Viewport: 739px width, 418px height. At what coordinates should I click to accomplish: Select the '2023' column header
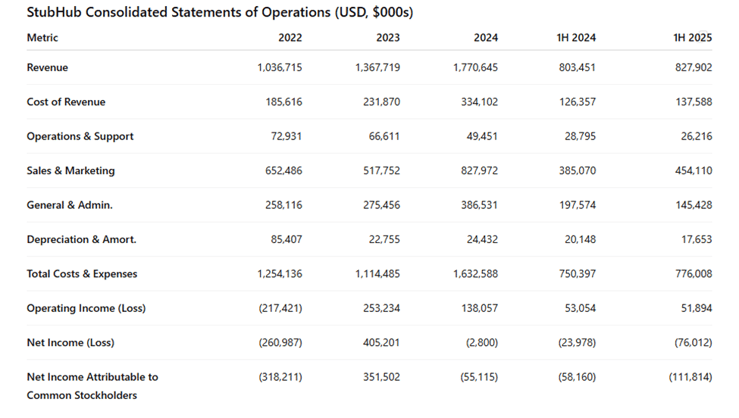pyautogui.click(x=388, y=38)
